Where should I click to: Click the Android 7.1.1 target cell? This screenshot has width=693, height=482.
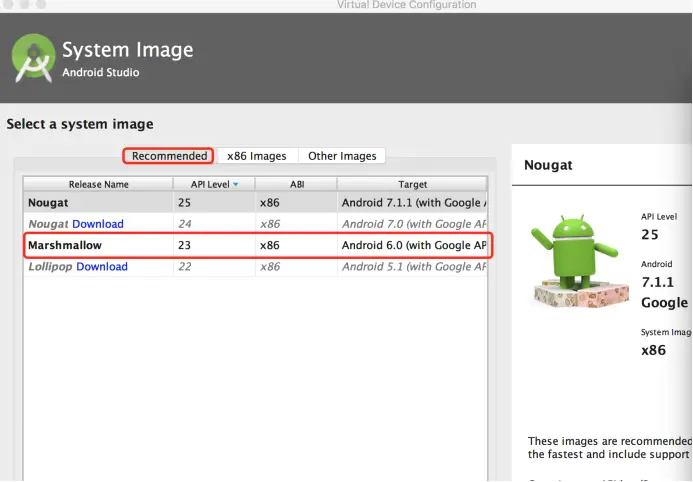click(412, 202)
